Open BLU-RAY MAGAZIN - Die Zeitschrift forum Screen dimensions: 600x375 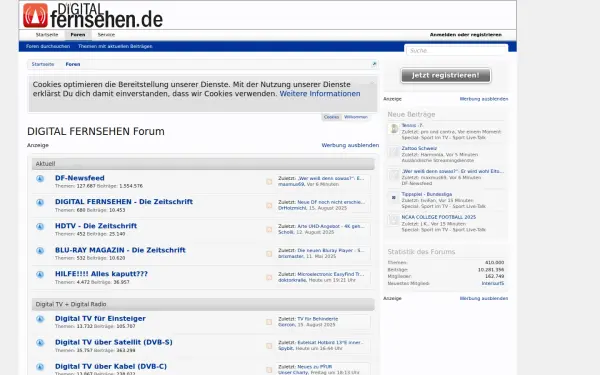120,250
